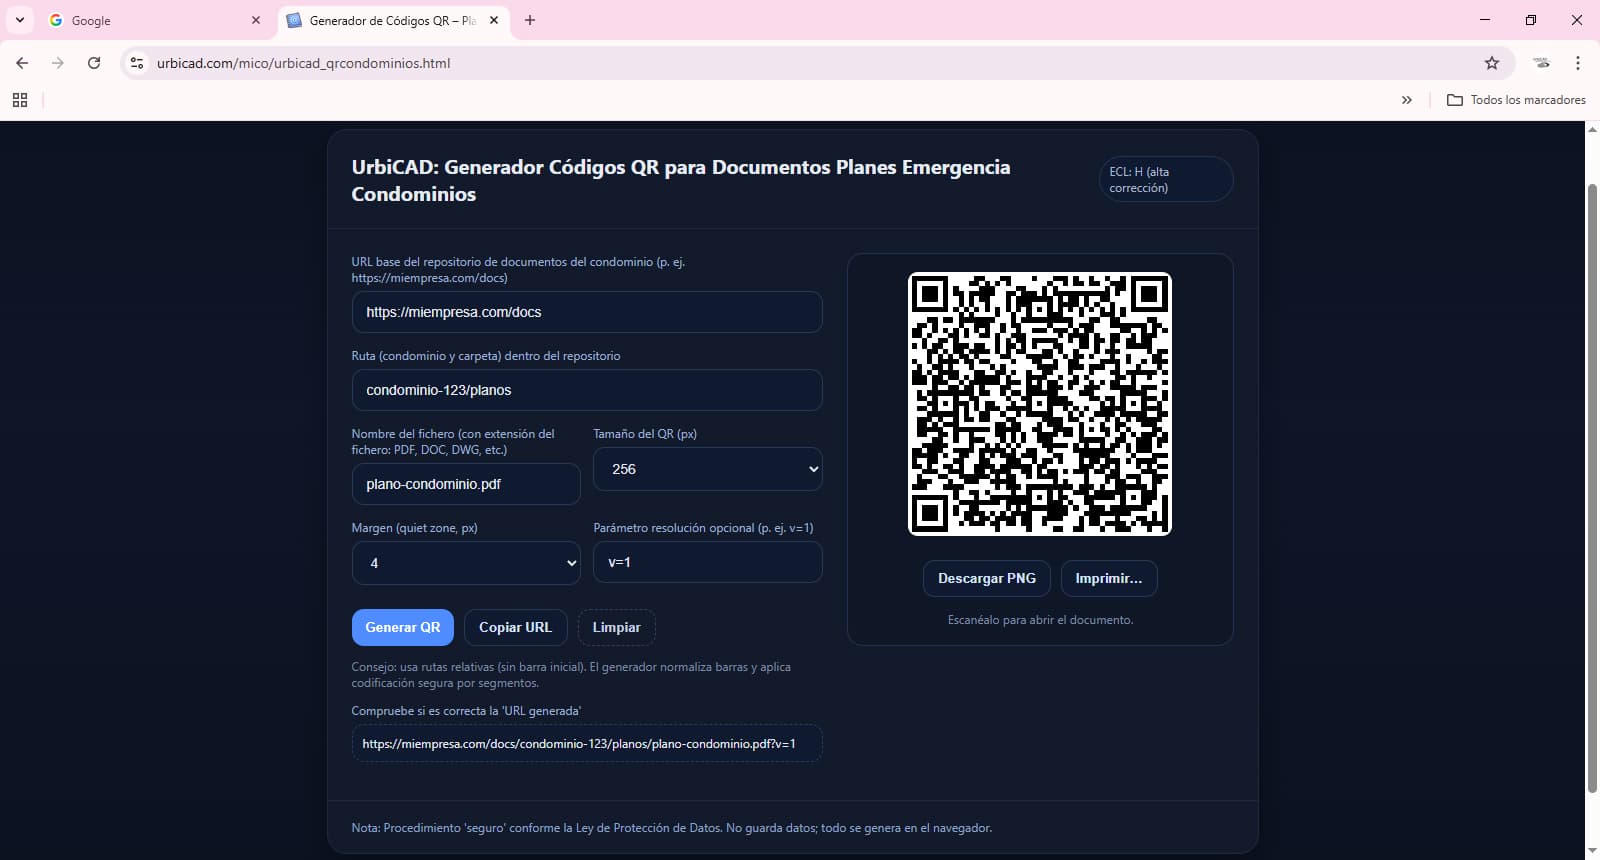The image size is (1600, 860).
Task: Switch to the Google tab
Action: click(x=150, y=20)
